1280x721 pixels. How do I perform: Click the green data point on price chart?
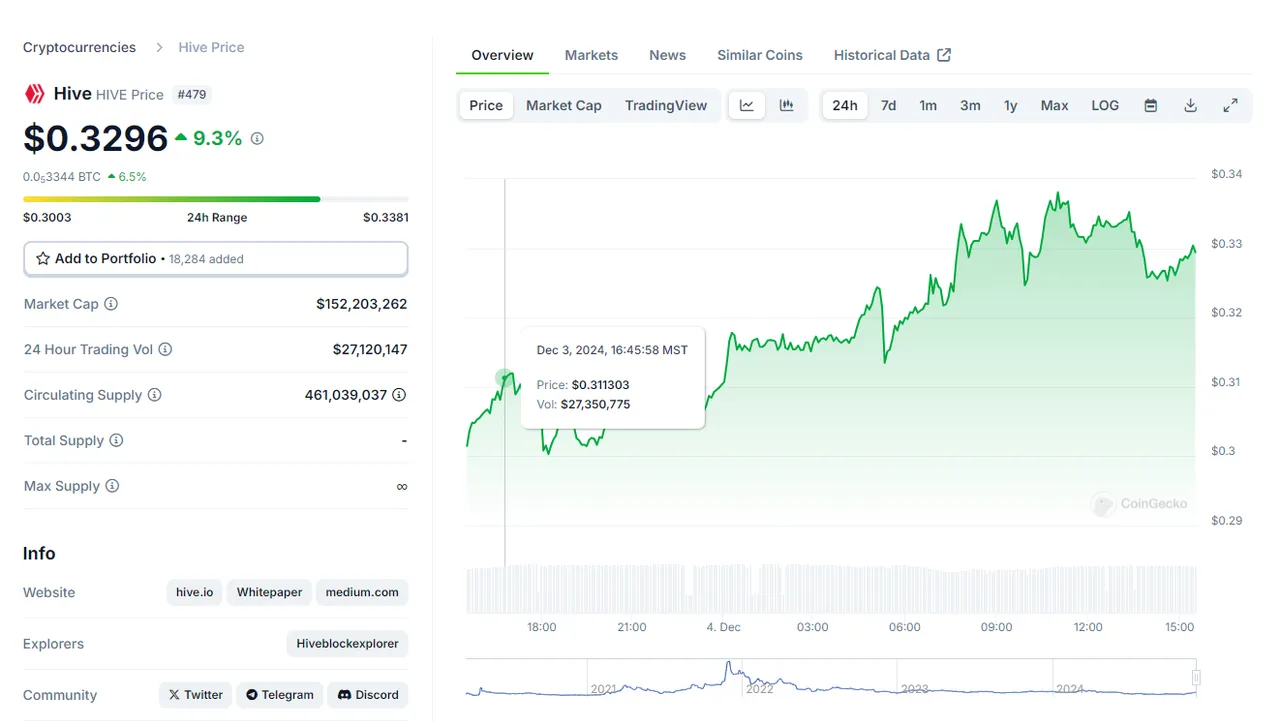coord(504,378)
